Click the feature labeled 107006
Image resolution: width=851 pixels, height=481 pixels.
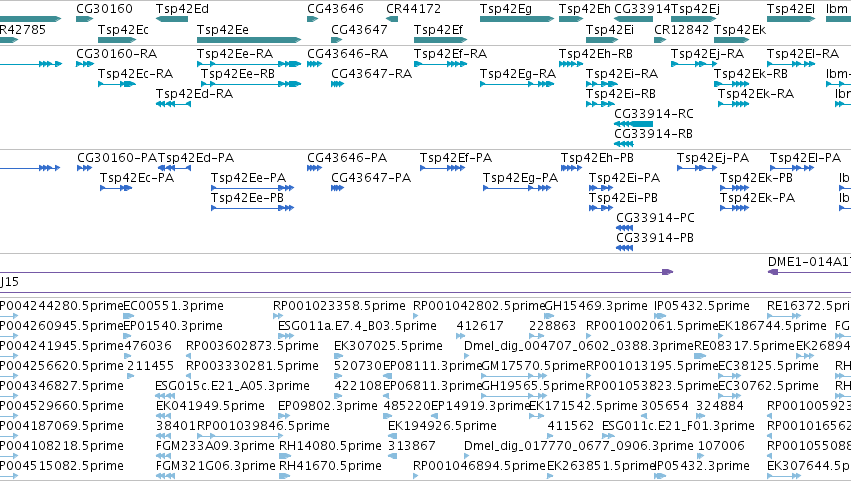[721, 446]
